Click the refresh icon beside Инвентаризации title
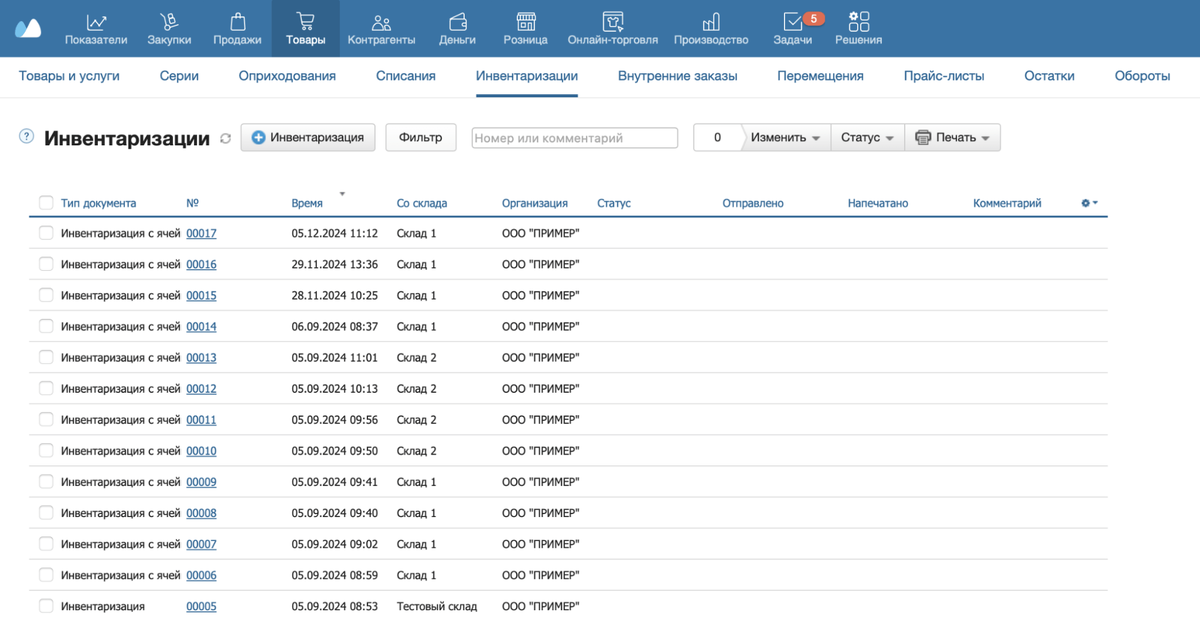The image size is (1200, 621). [x=226, y=139]
